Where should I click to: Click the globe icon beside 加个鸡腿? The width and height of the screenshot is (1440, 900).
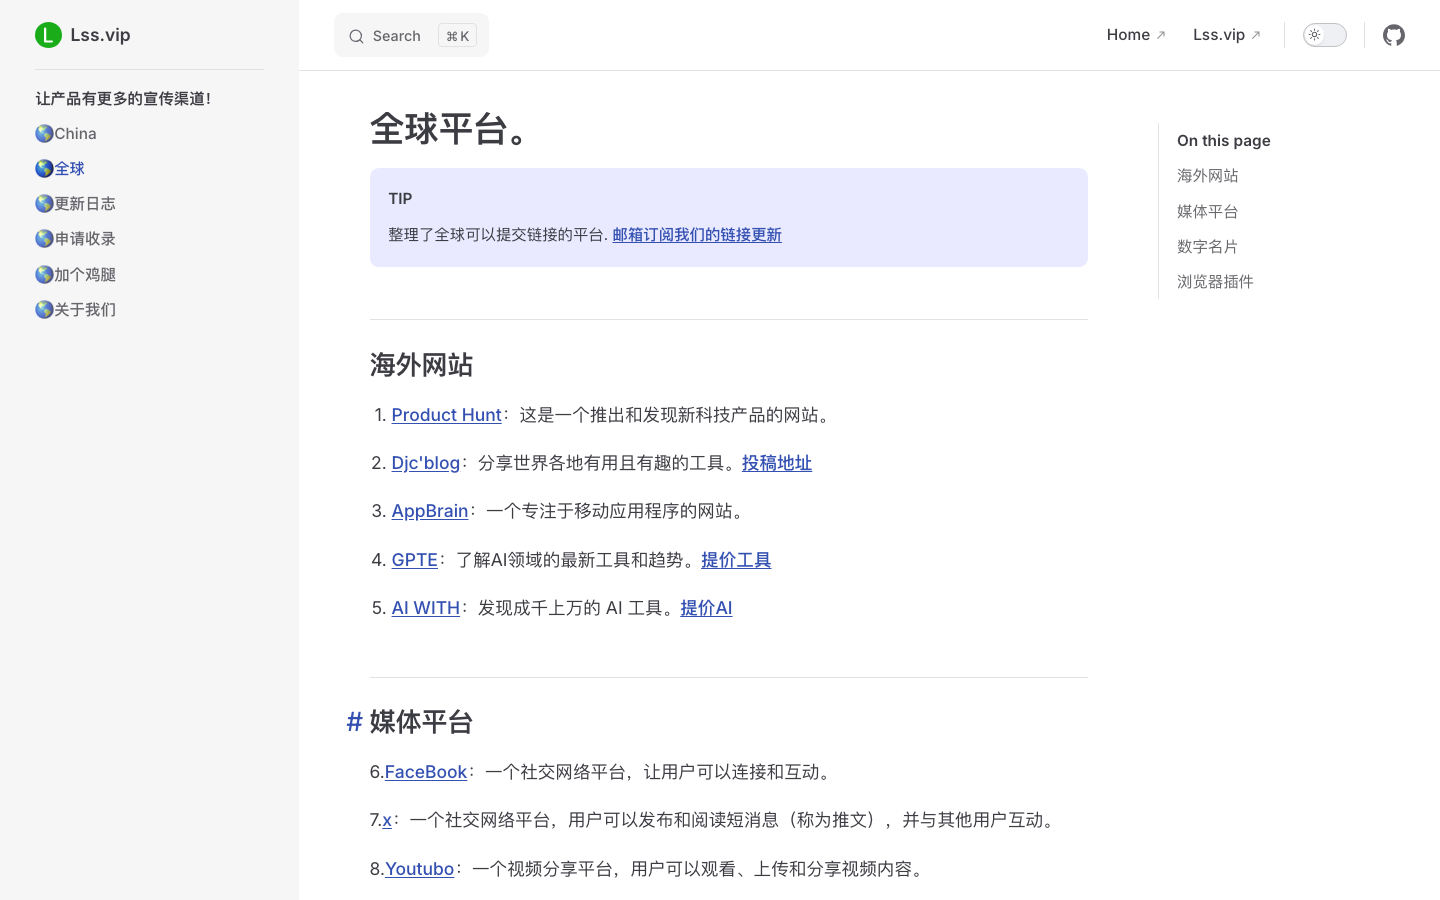(x=44, y=274)
